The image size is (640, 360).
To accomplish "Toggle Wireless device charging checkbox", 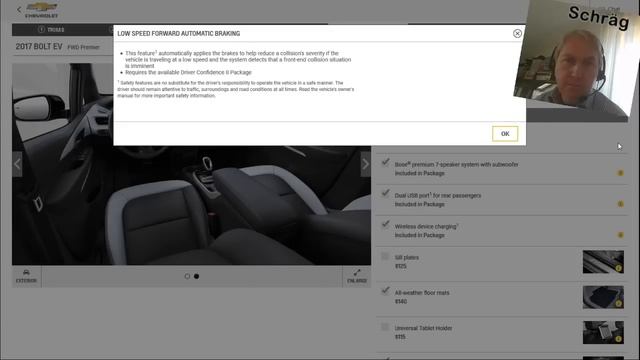I will pyautogui.click(x=385, y=224).
